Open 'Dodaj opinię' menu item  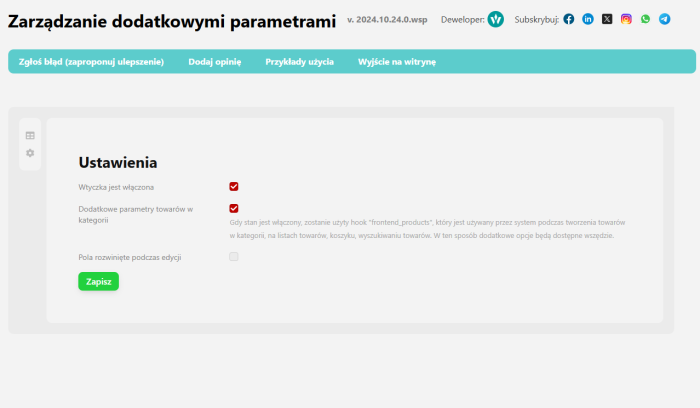pyautogui.click(x=215, y=62)
